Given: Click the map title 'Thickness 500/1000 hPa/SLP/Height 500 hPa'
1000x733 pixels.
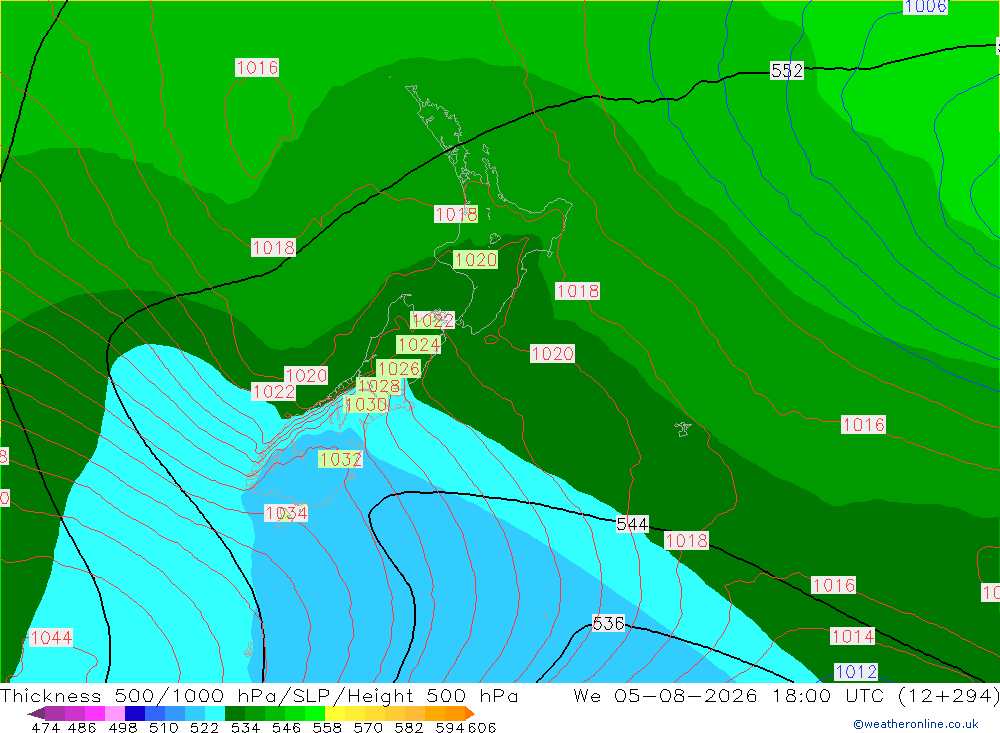Looking at the screenshot, I should tap(259, 695).
